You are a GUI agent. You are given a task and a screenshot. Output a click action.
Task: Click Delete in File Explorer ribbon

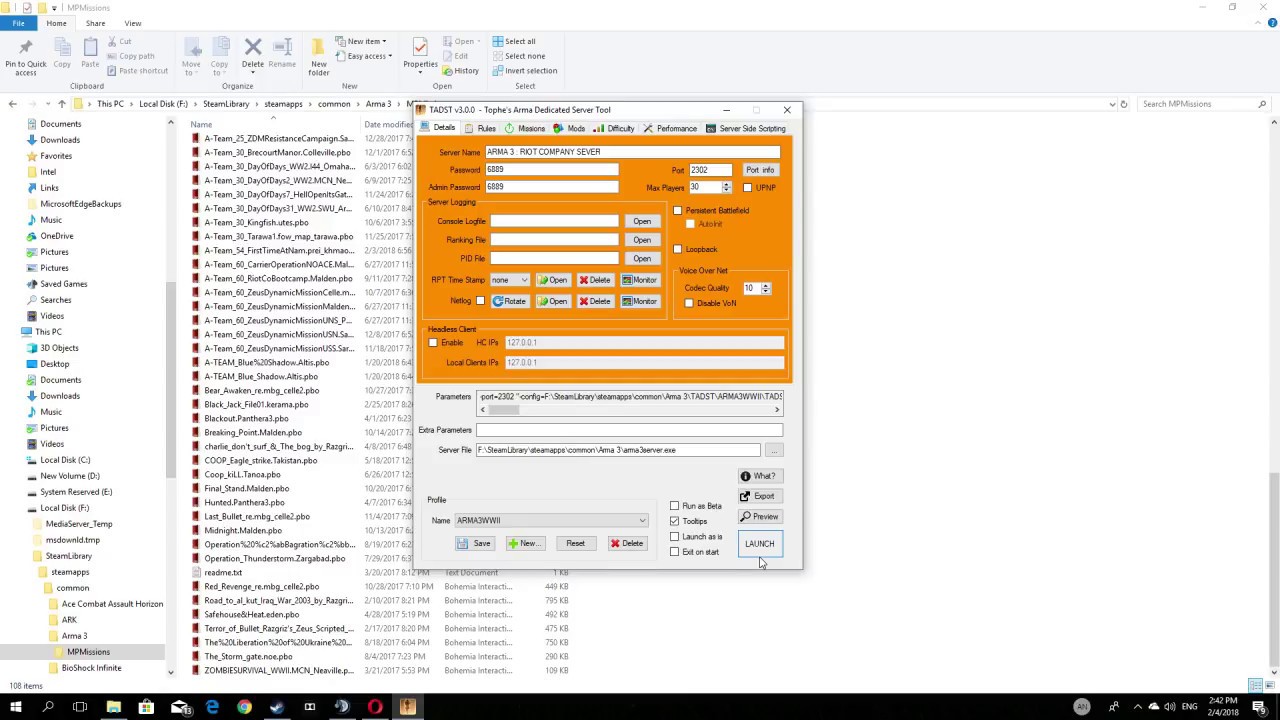click(253, 54)
